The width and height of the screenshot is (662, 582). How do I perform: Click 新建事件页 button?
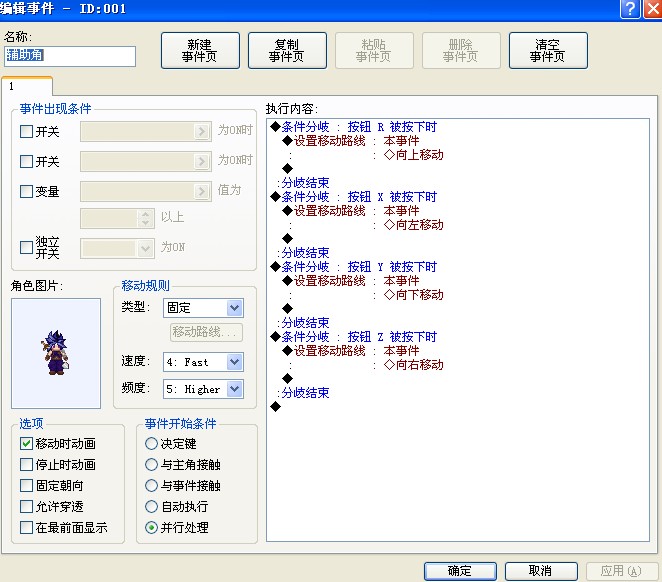[200, 50]
